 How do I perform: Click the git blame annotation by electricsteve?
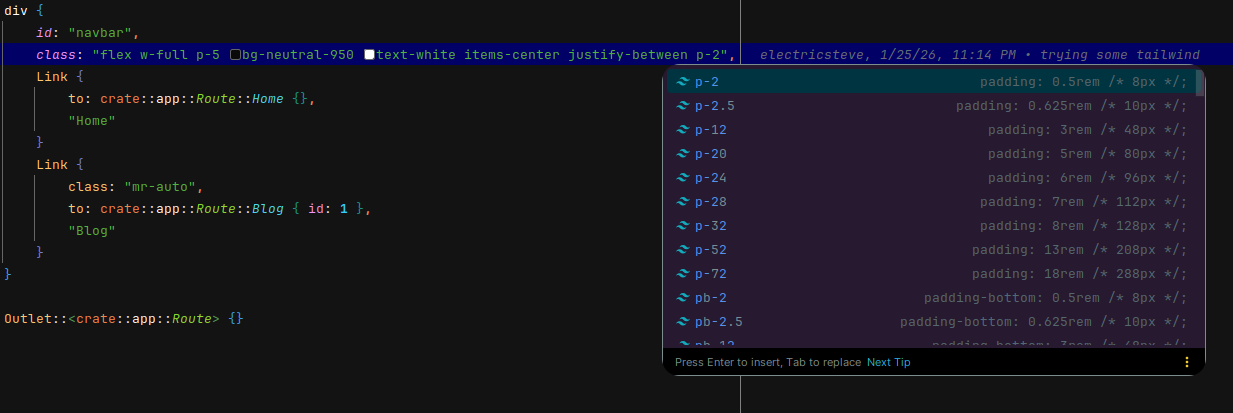pyautogui.click(x=978, y=54)
